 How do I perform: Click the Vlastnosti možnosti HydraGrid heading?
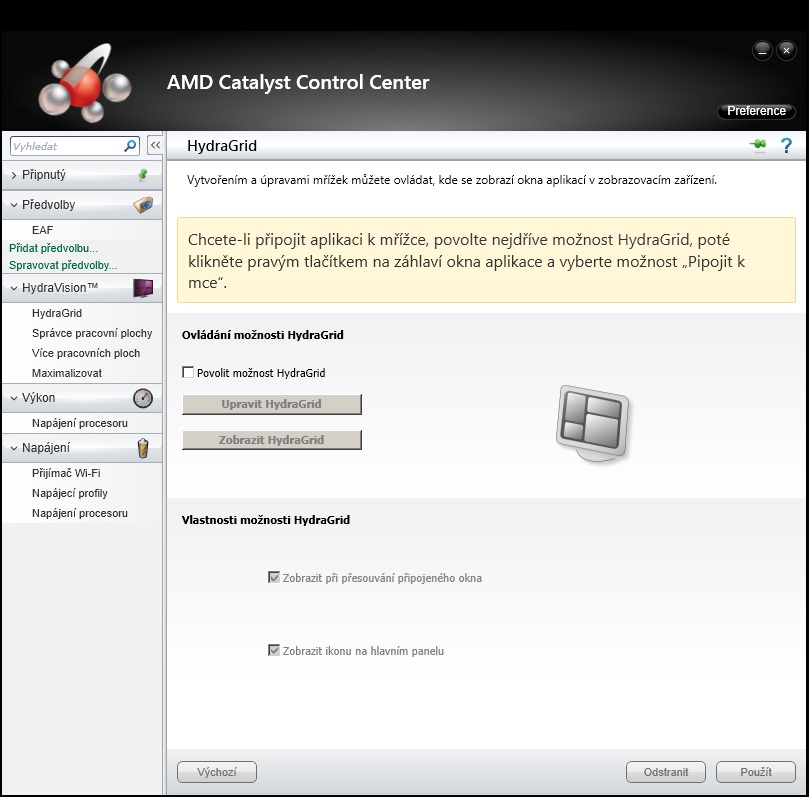pos(266,520)
